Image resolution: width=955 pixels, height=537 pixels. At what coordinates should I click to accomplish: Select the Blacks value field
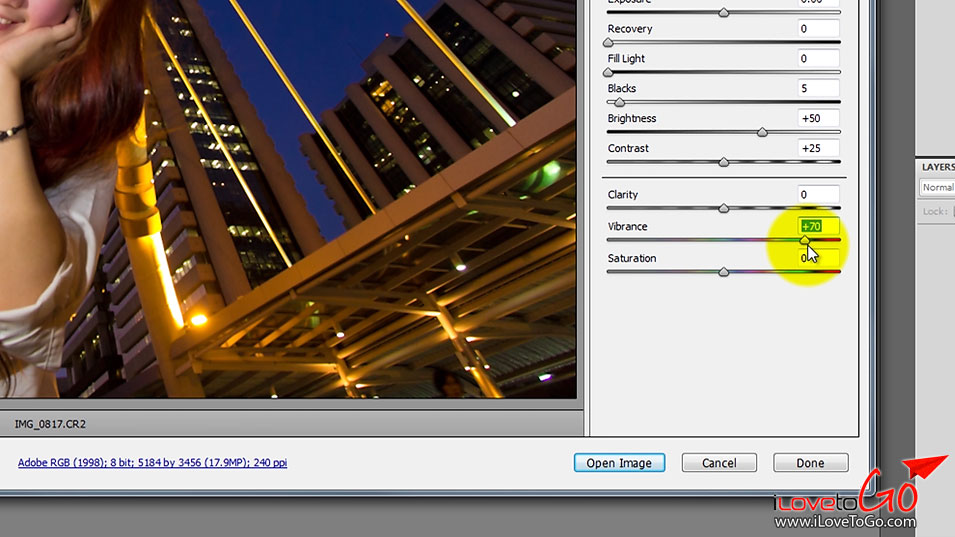coord(818,88)
